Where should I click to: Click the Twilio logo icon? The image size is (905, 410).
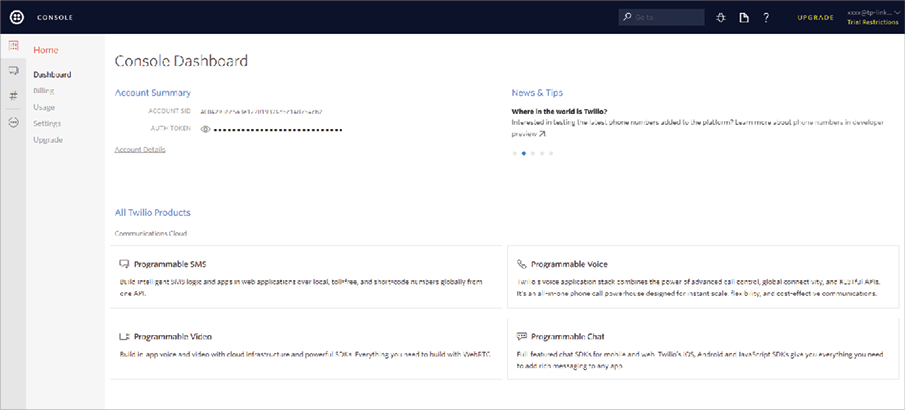[x=17, y=17]
